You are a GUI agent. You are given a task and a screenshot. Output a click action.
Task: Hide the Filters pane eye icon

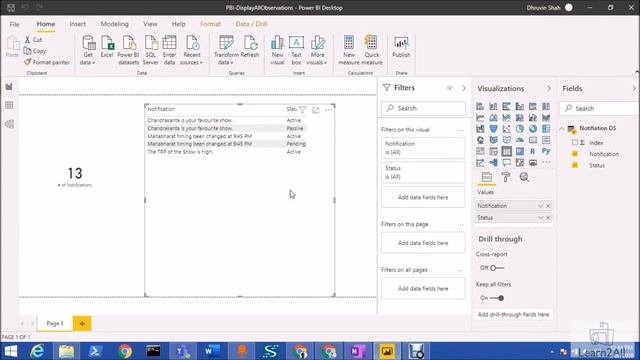[450, 88]
